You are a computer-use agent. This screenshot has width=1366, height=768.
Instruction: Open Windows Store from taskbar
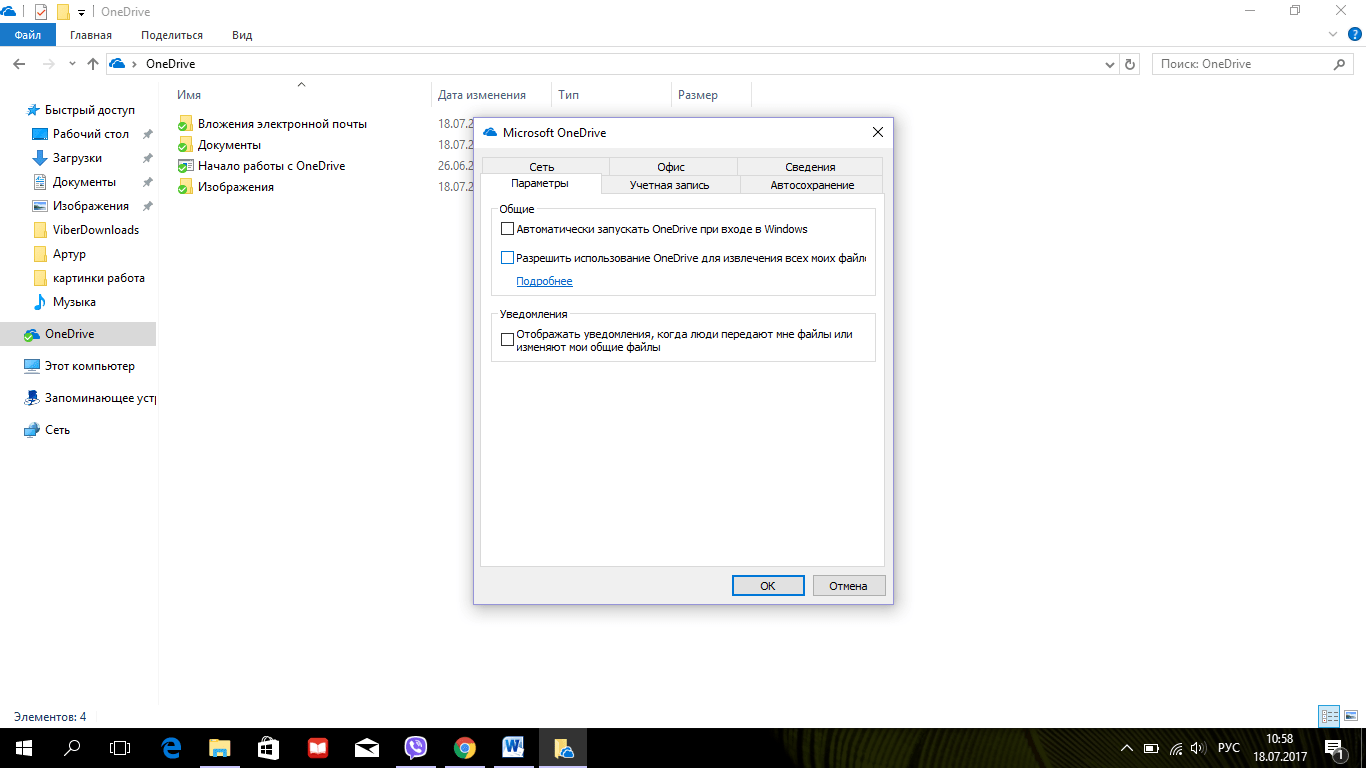point(269,748)
